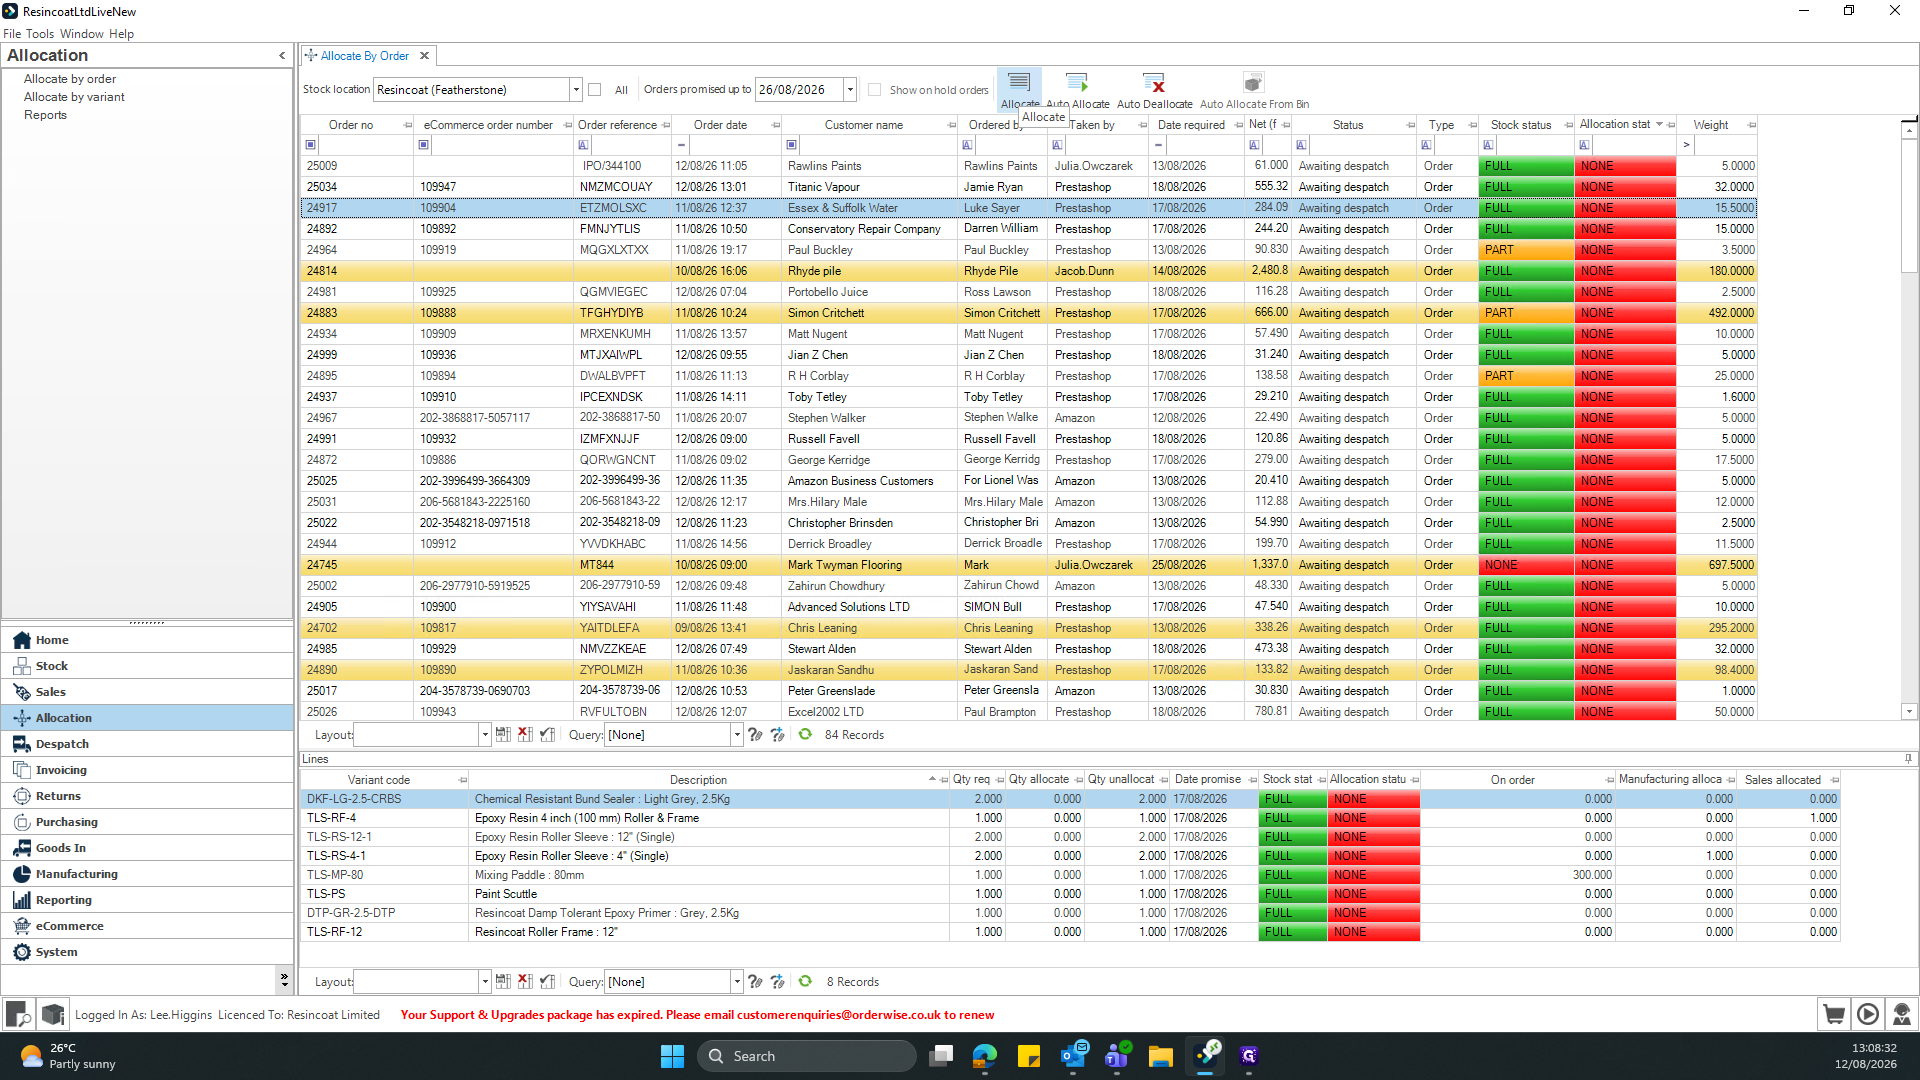This screenshot has width=1920, height=1080.
Task: Open the Help menu
Action: point(121,34)
